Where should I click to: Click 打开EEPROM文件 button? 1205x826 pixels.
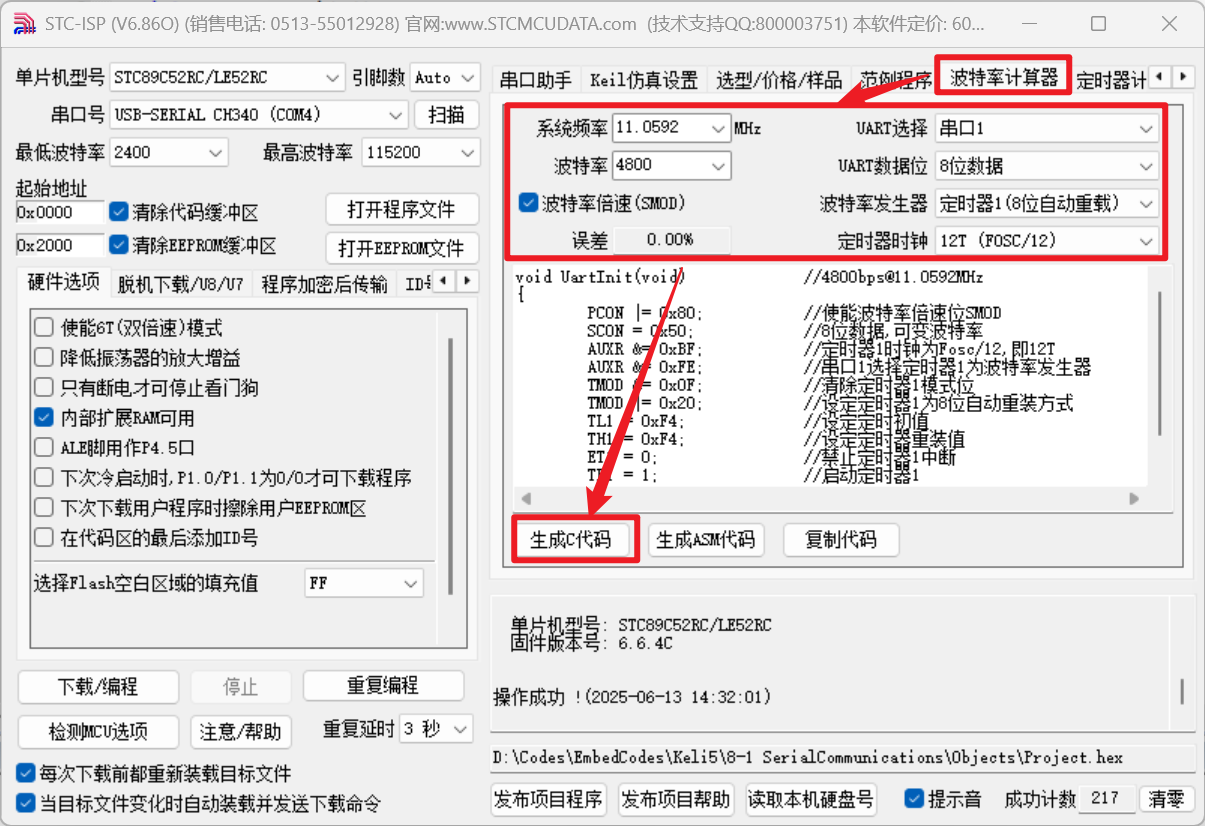(x=401, y=248)
